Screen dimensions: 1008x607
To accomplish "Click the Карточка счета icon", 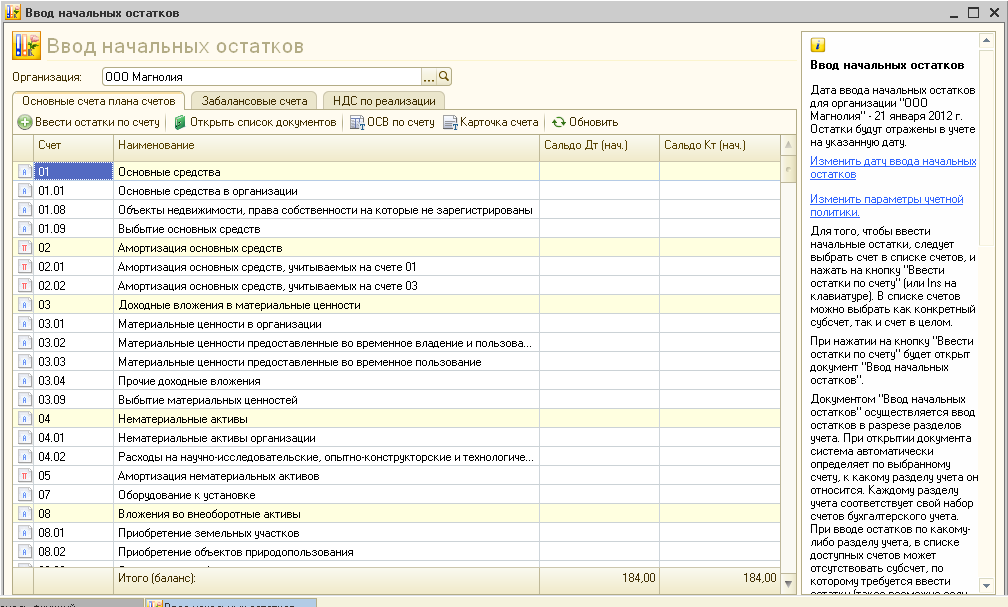I will [x=450, y=122].
